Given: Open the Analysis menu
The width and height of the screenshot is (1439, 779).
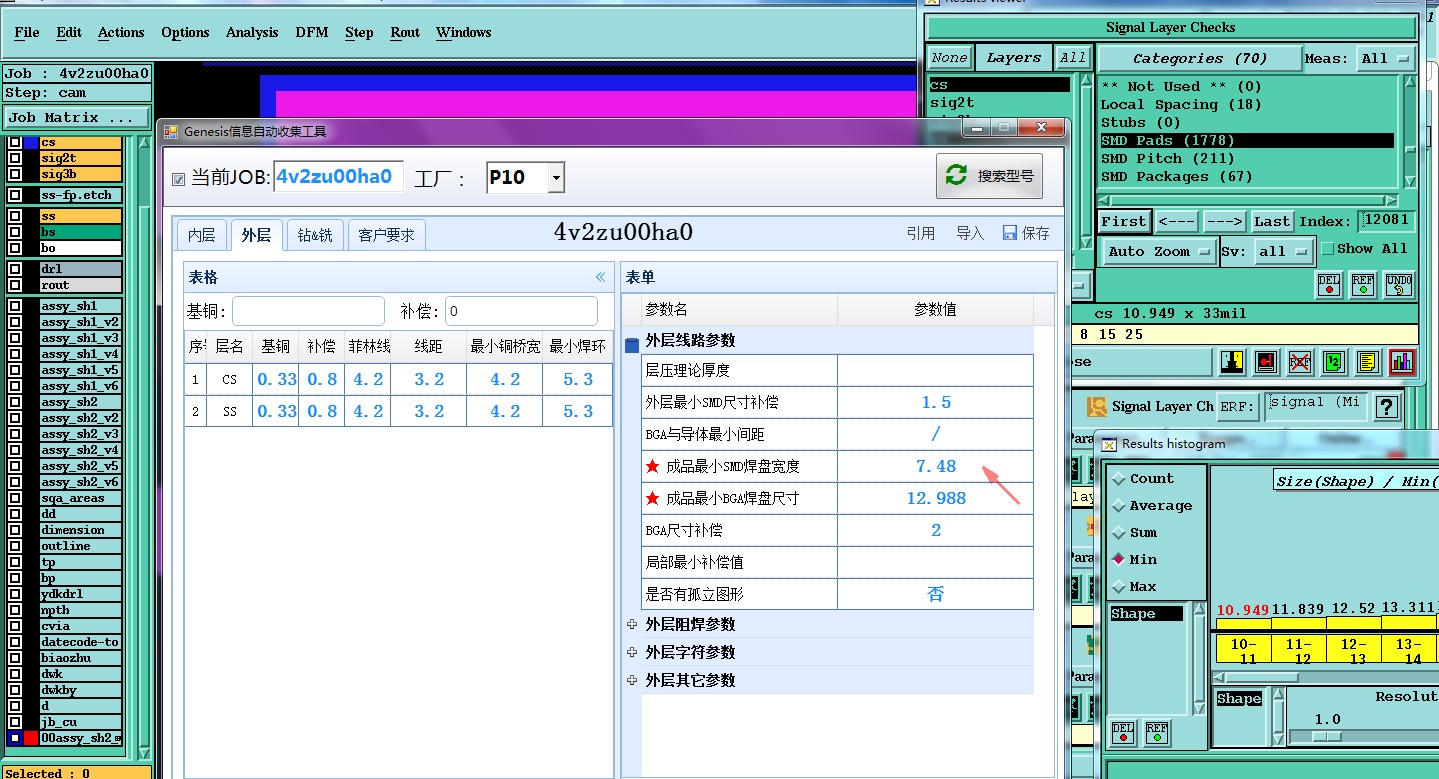Looking at the screenshot, I should 252,32.
